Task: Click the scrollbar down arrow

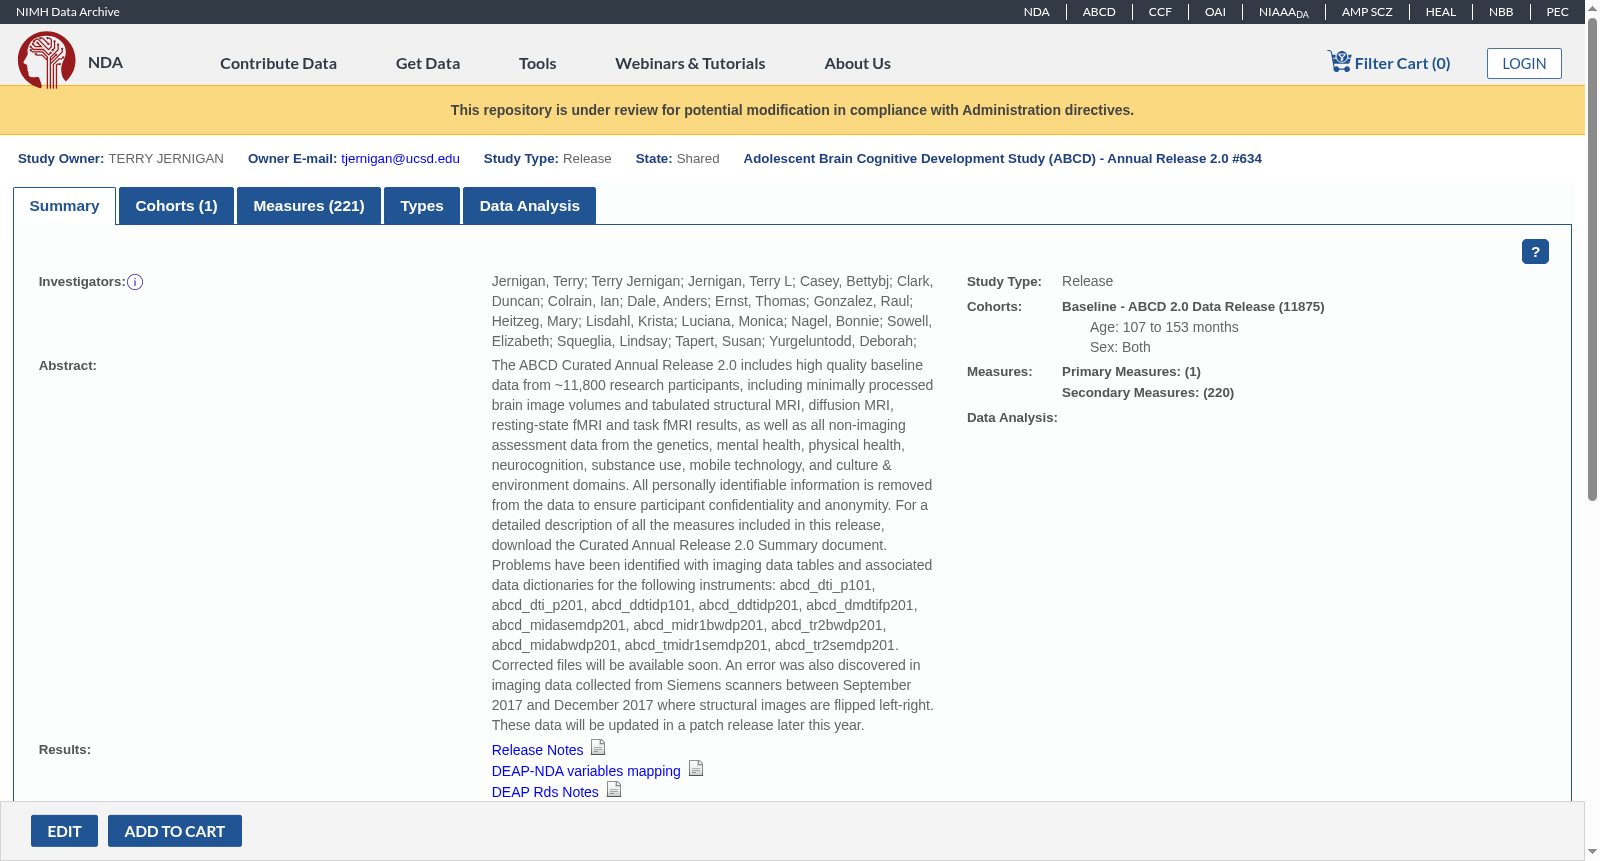Action: 1592,852
